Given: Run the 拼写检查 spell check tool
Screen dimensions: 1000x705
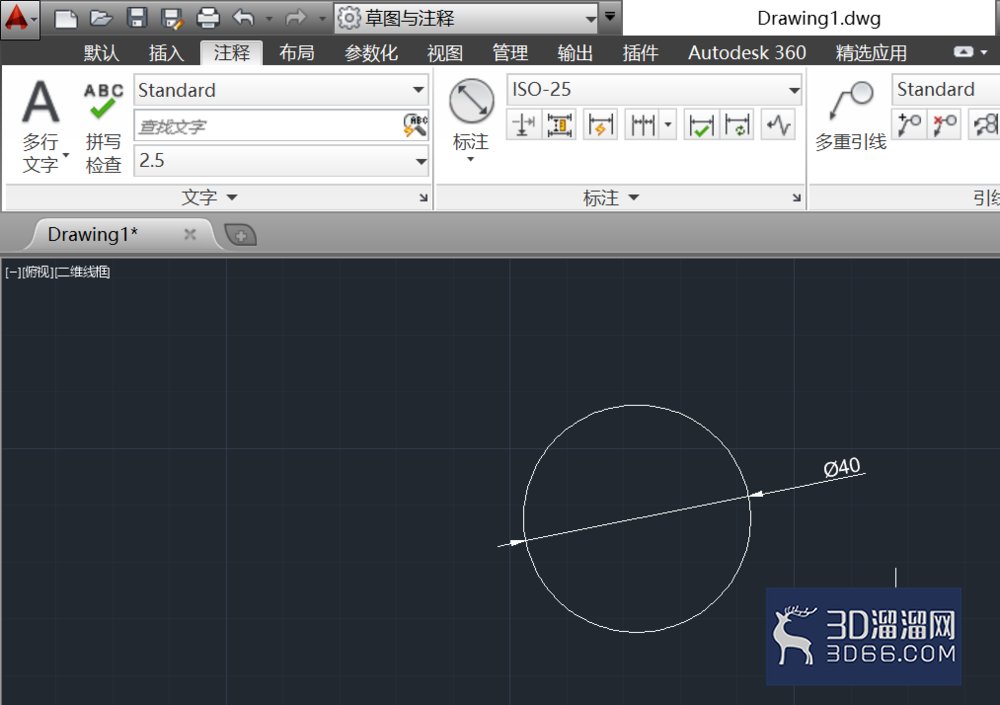Looking at the screenshot, I should 103,127.
